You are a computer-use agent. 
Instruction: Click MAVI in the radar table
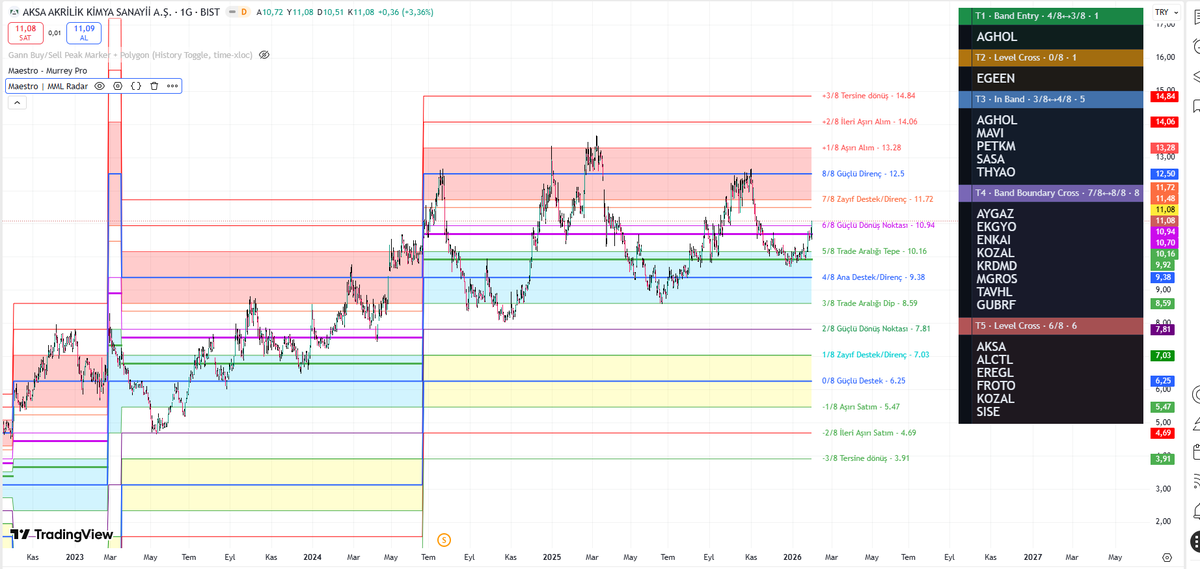tap(990, 133)
